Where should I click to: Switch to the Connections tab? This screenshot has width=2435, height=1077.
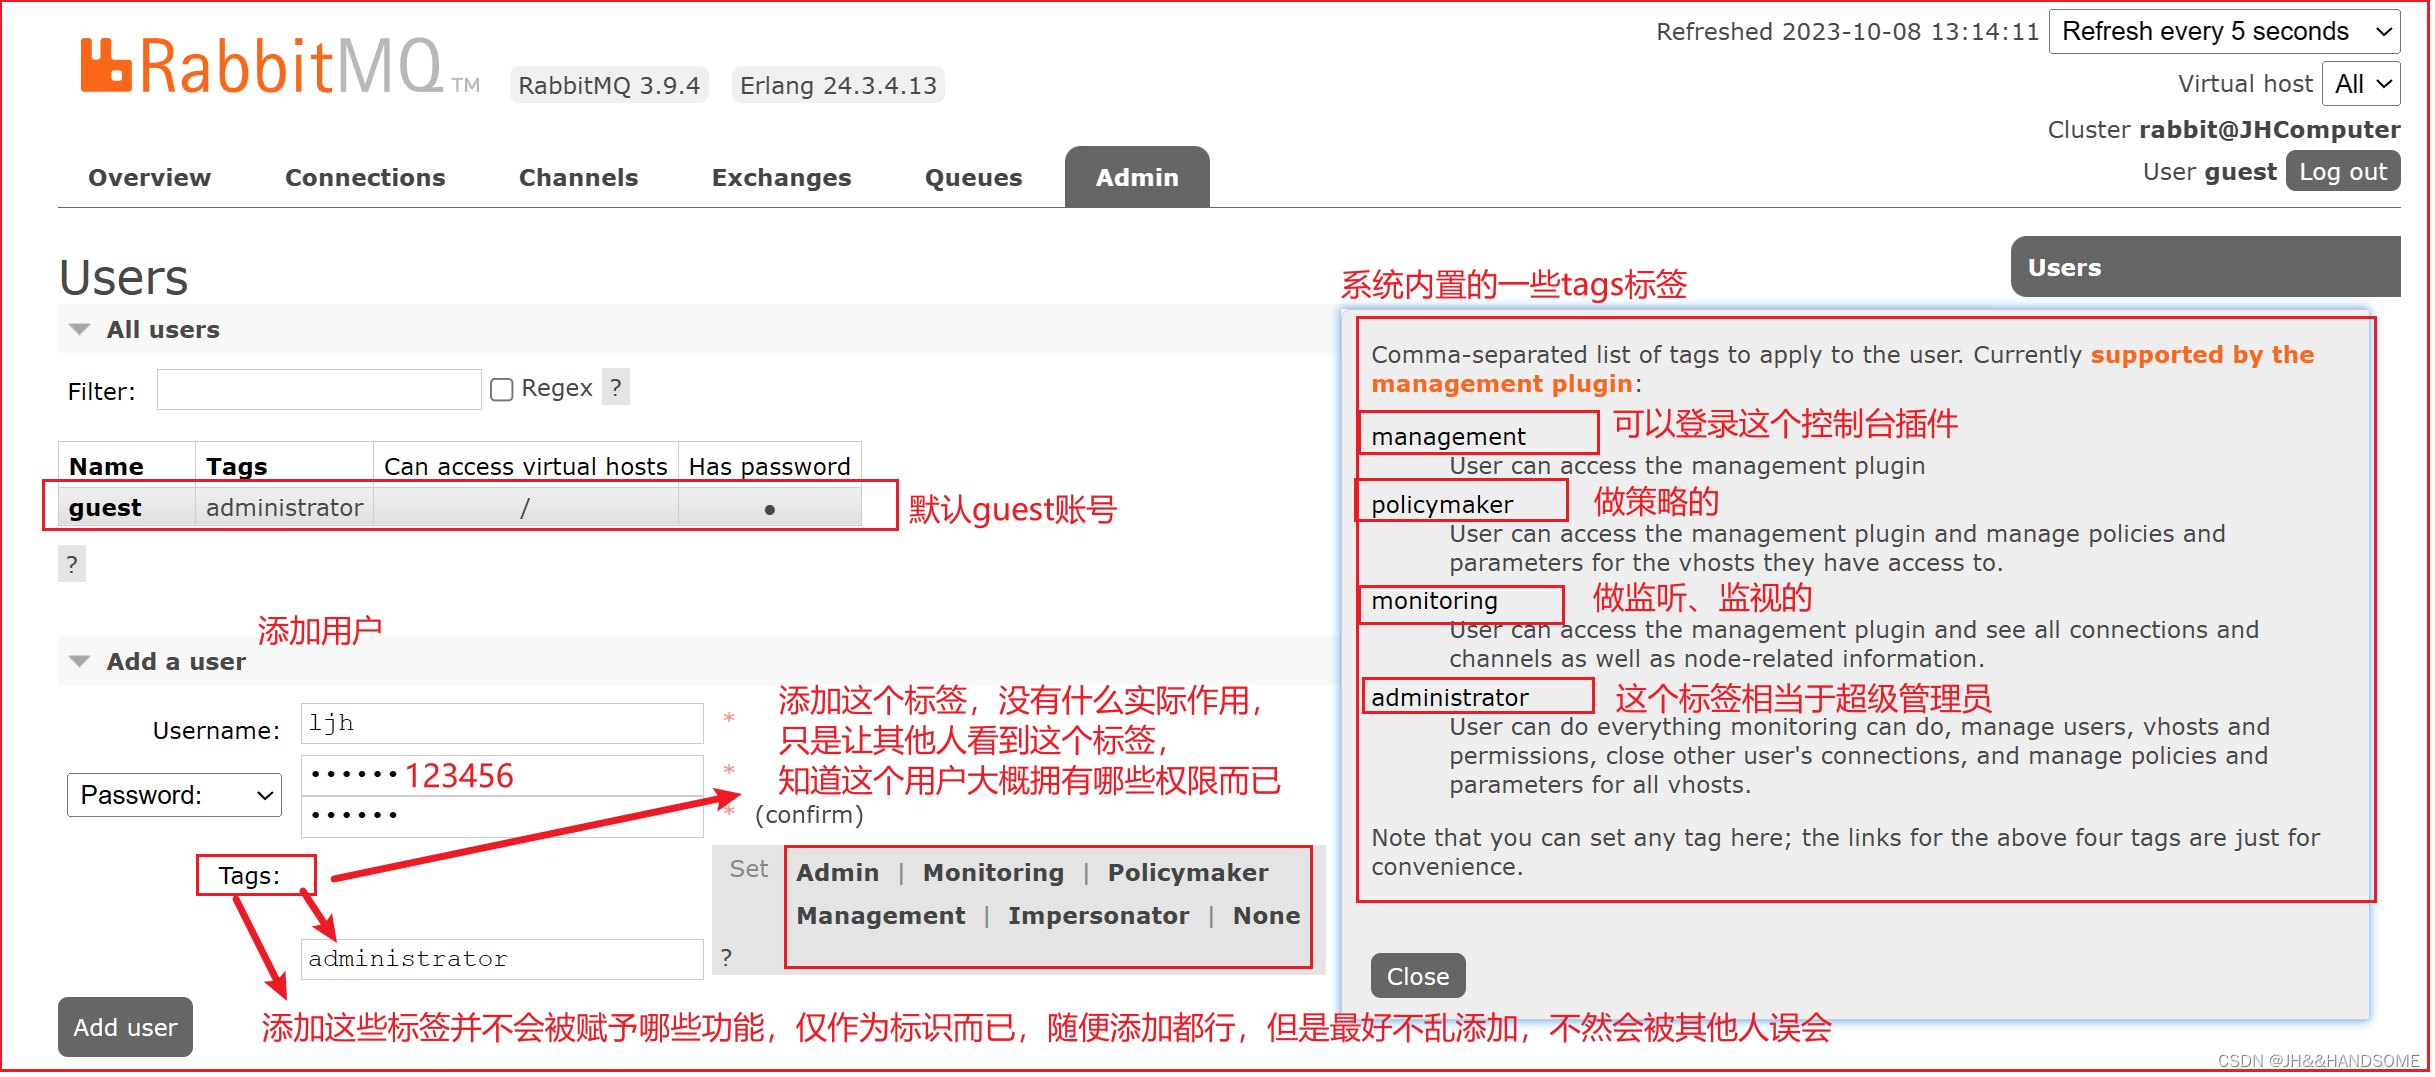[x=365, y=177]
